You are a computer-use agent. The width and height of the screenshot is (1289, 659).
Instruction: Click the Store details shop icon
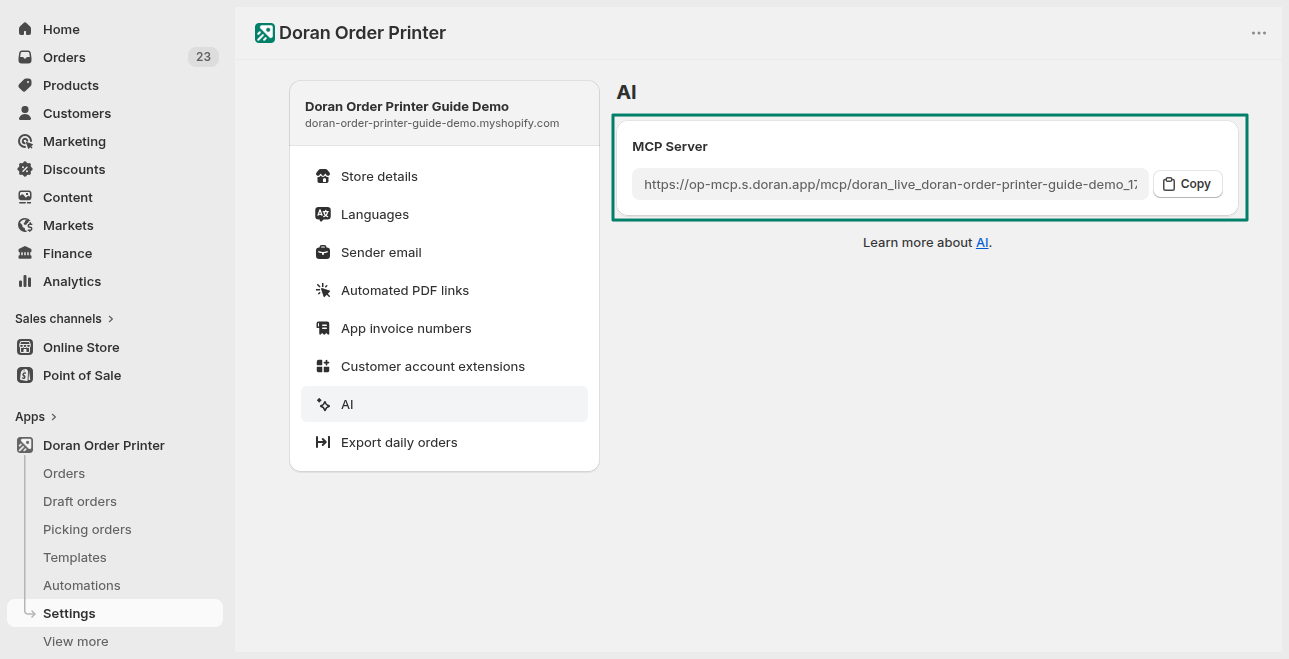pyautogui.click(x=323, y=176)
